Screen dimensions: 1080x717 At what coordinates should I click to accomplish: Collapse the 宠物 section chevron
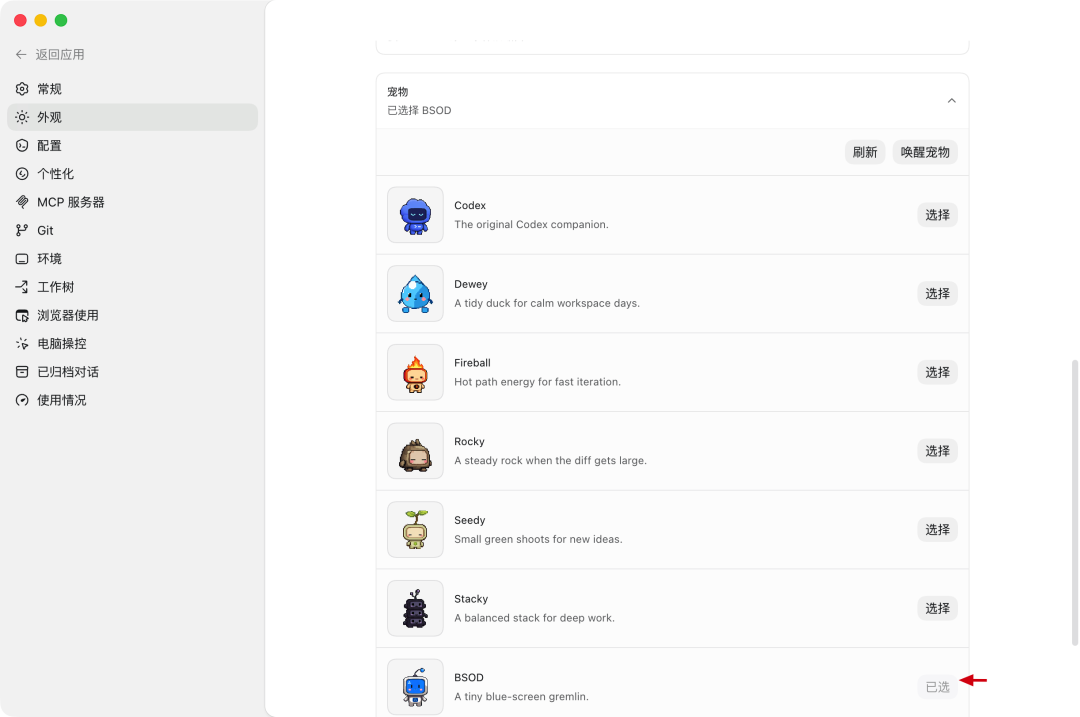951,101
